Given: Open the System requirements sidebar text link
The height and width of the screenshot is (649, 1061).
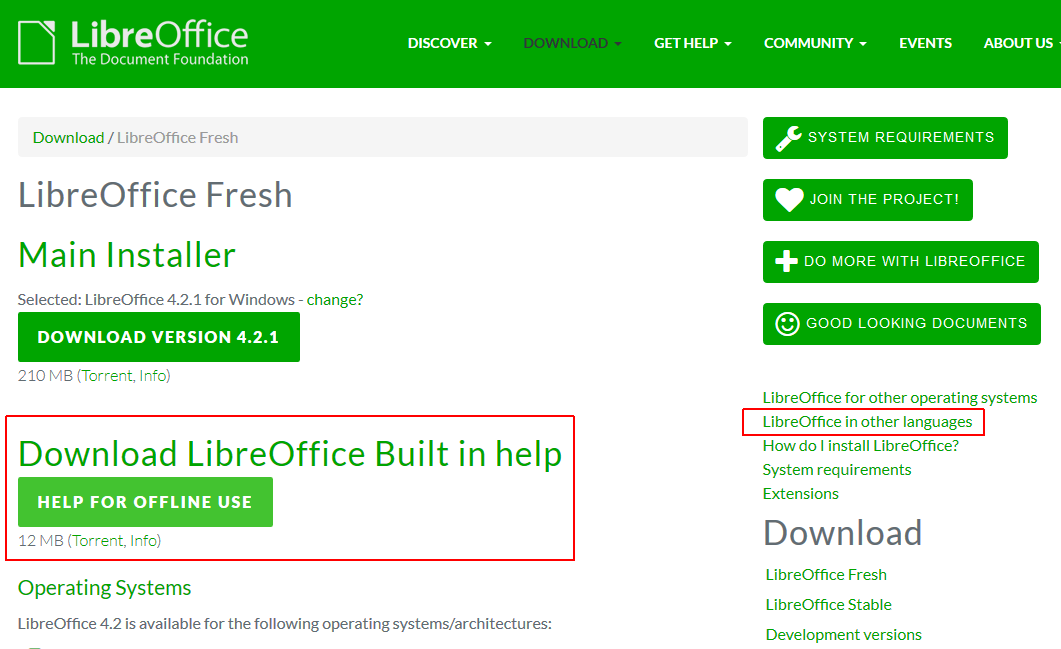Looking at the screenshot, I should coord(836,470).
